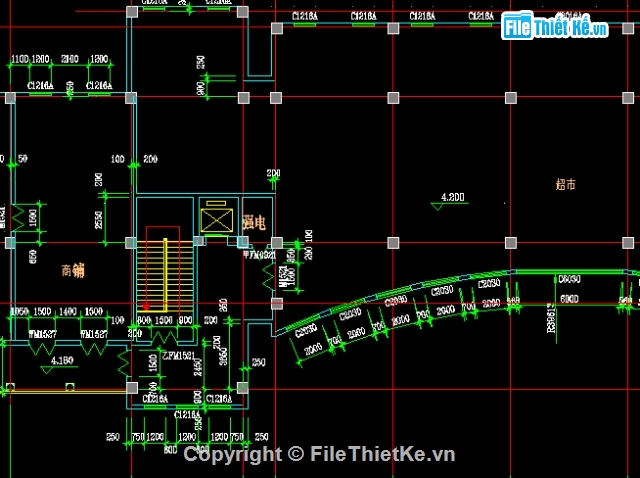Click the 甲FM0921 door tag

coord(260,255)
